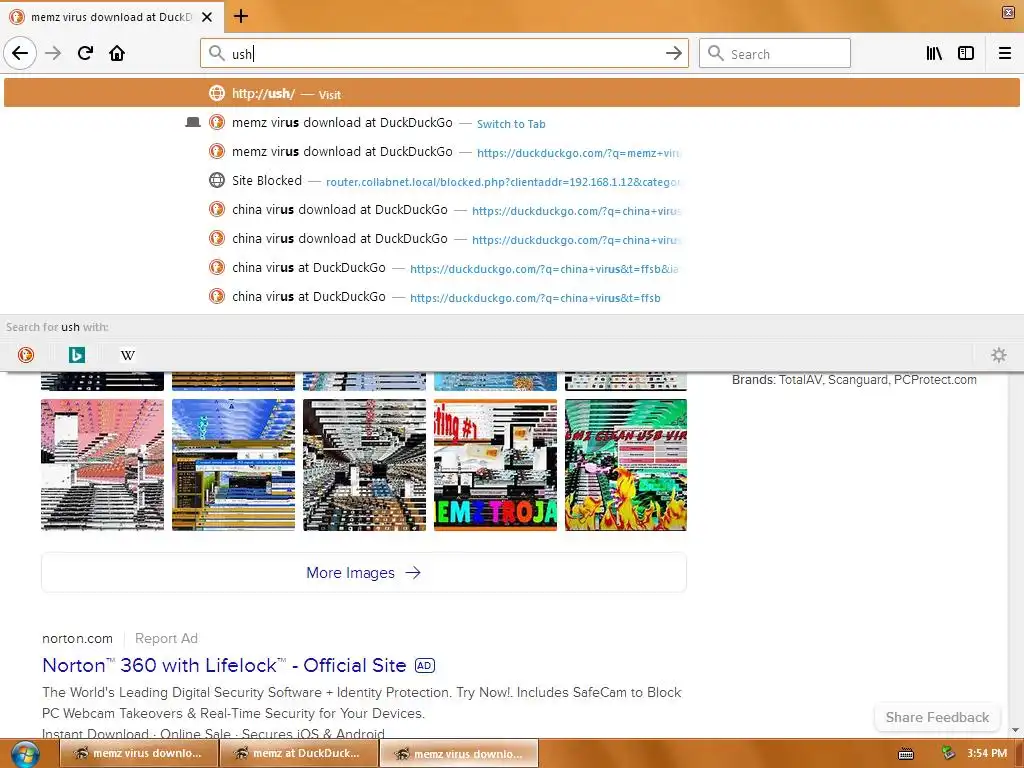Click the Share Feedback button
The width and height of the screenshot is (1024, 768).
tap(937, 717)
